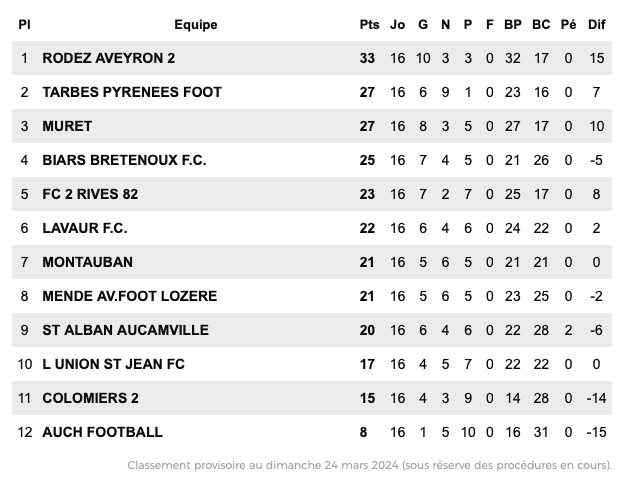Click ST ALBAN AUCAMVILLE team name

pos(123,330)
